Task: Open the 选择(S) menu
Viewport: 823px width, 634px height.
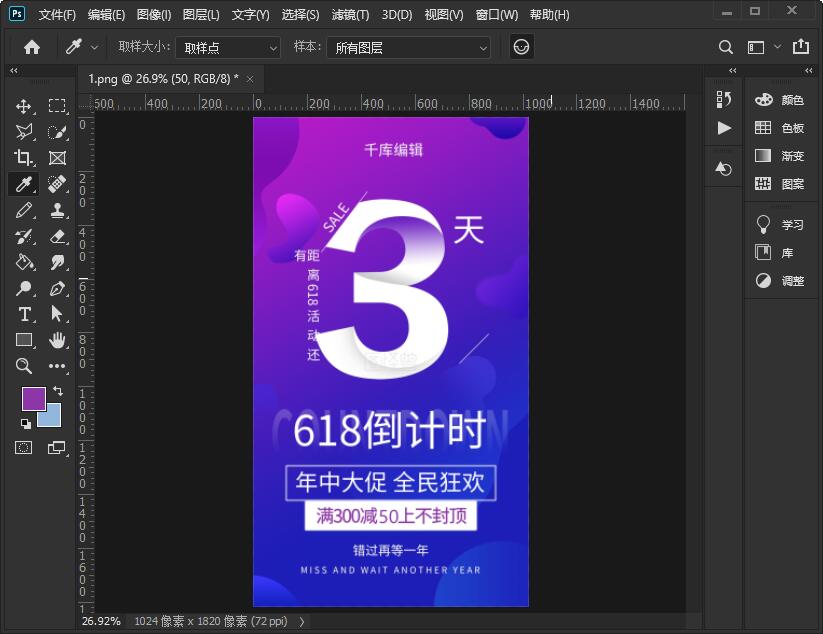Action: [300, 15]
